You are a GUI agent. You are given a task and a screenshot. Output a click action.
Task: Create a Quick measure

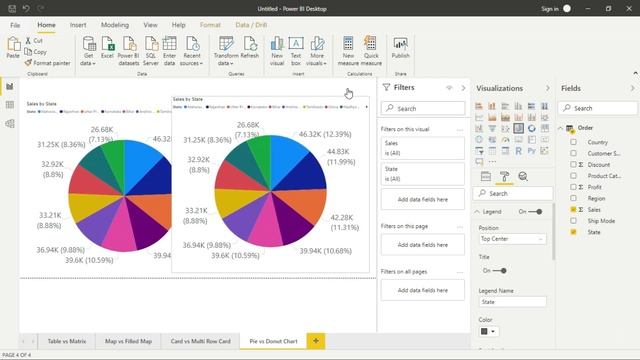click(x=371, y=51)
